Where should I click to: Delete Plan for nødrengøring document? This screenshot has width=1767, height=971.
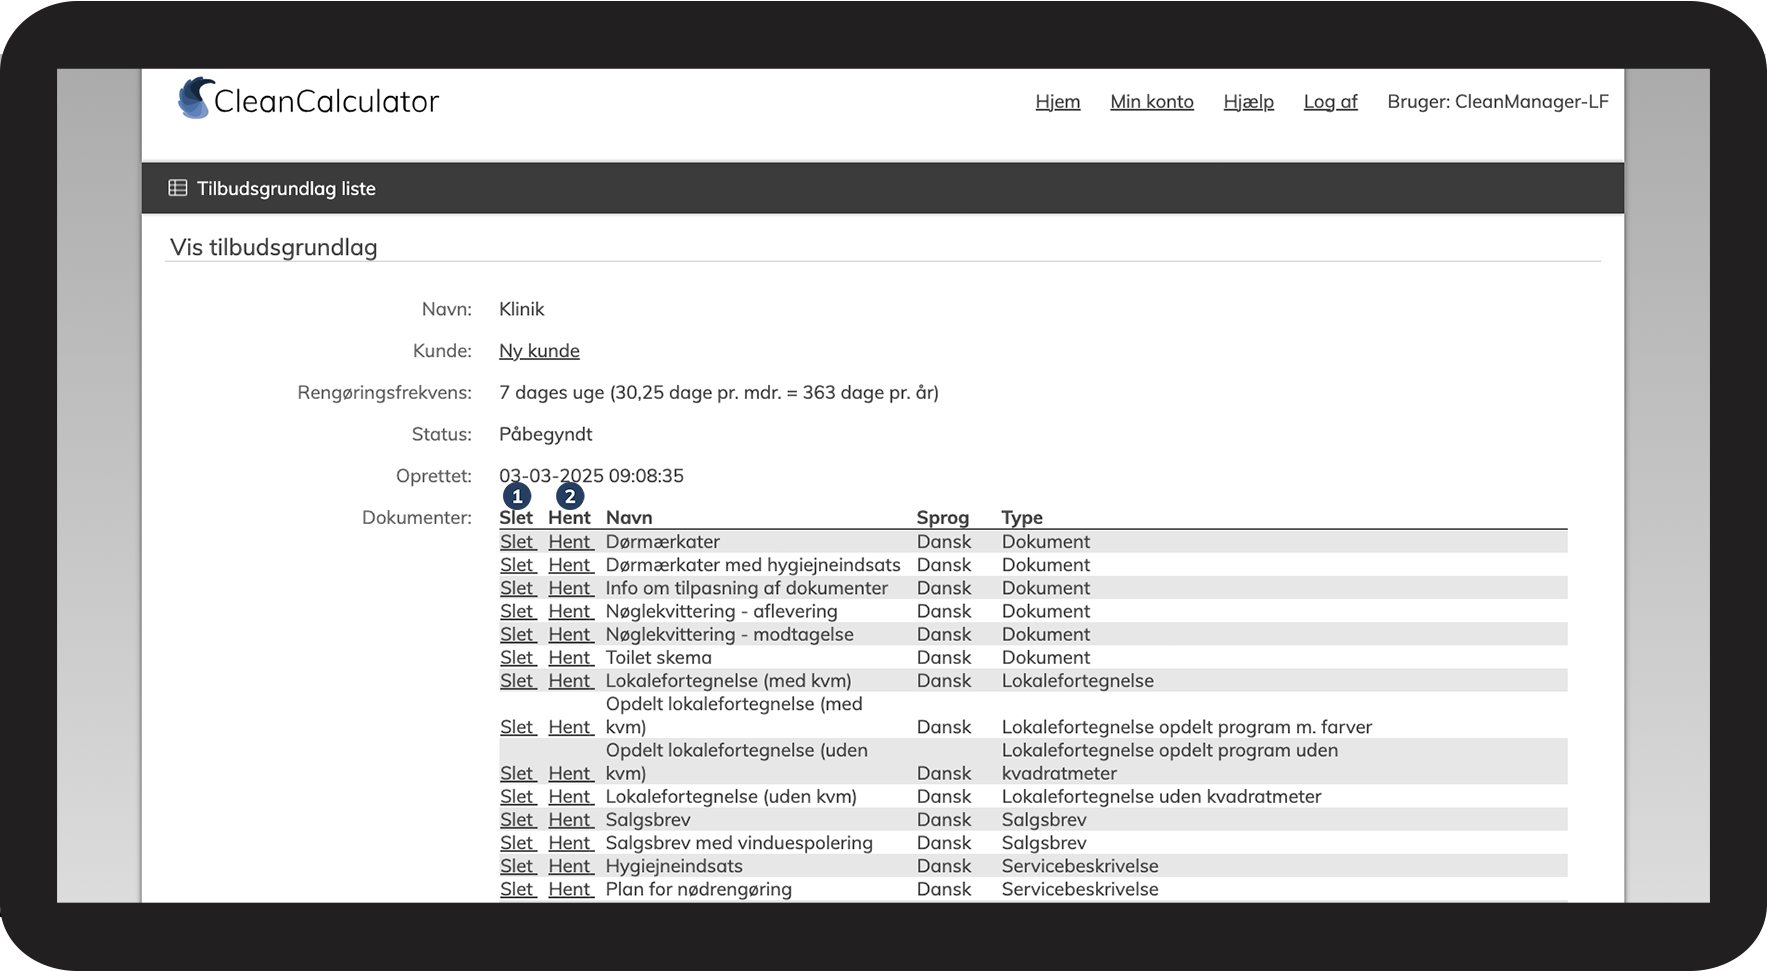point(517,889)
